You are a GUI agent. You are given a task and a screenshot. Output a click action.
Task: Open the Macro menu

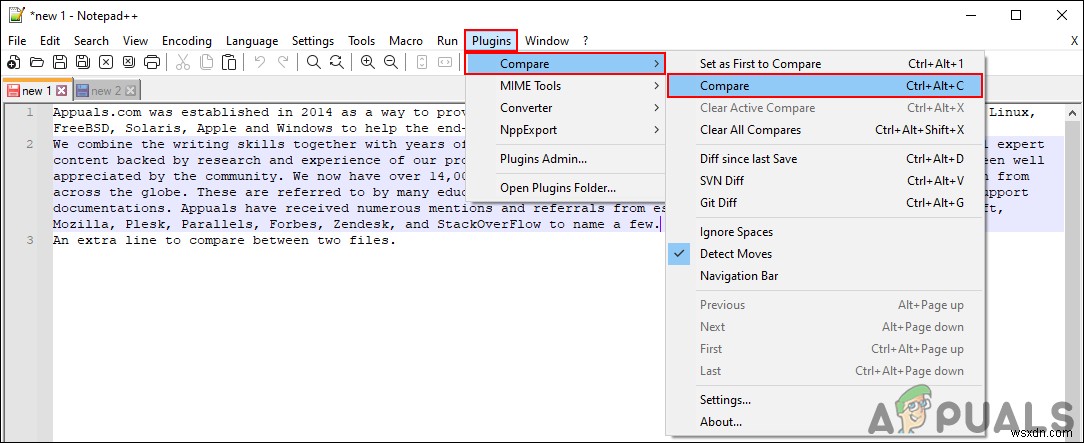tap(406, 41)
